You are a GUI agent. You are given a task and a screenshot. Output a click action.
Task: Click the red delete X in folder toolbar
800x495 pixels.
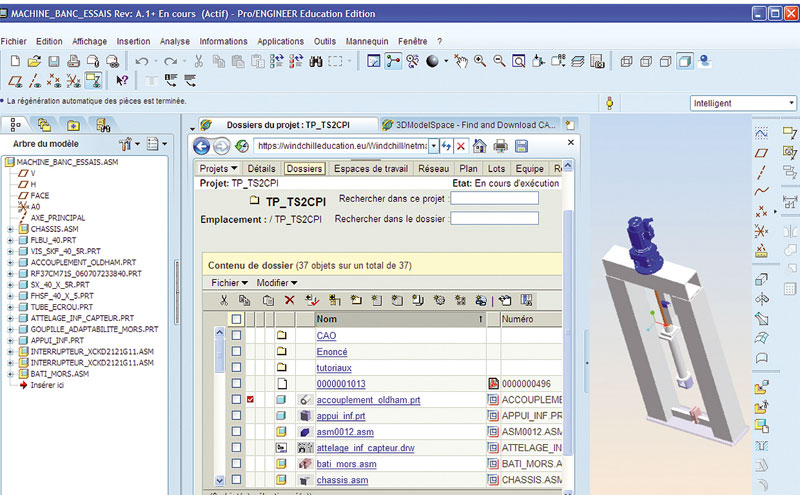coord(289,300)
